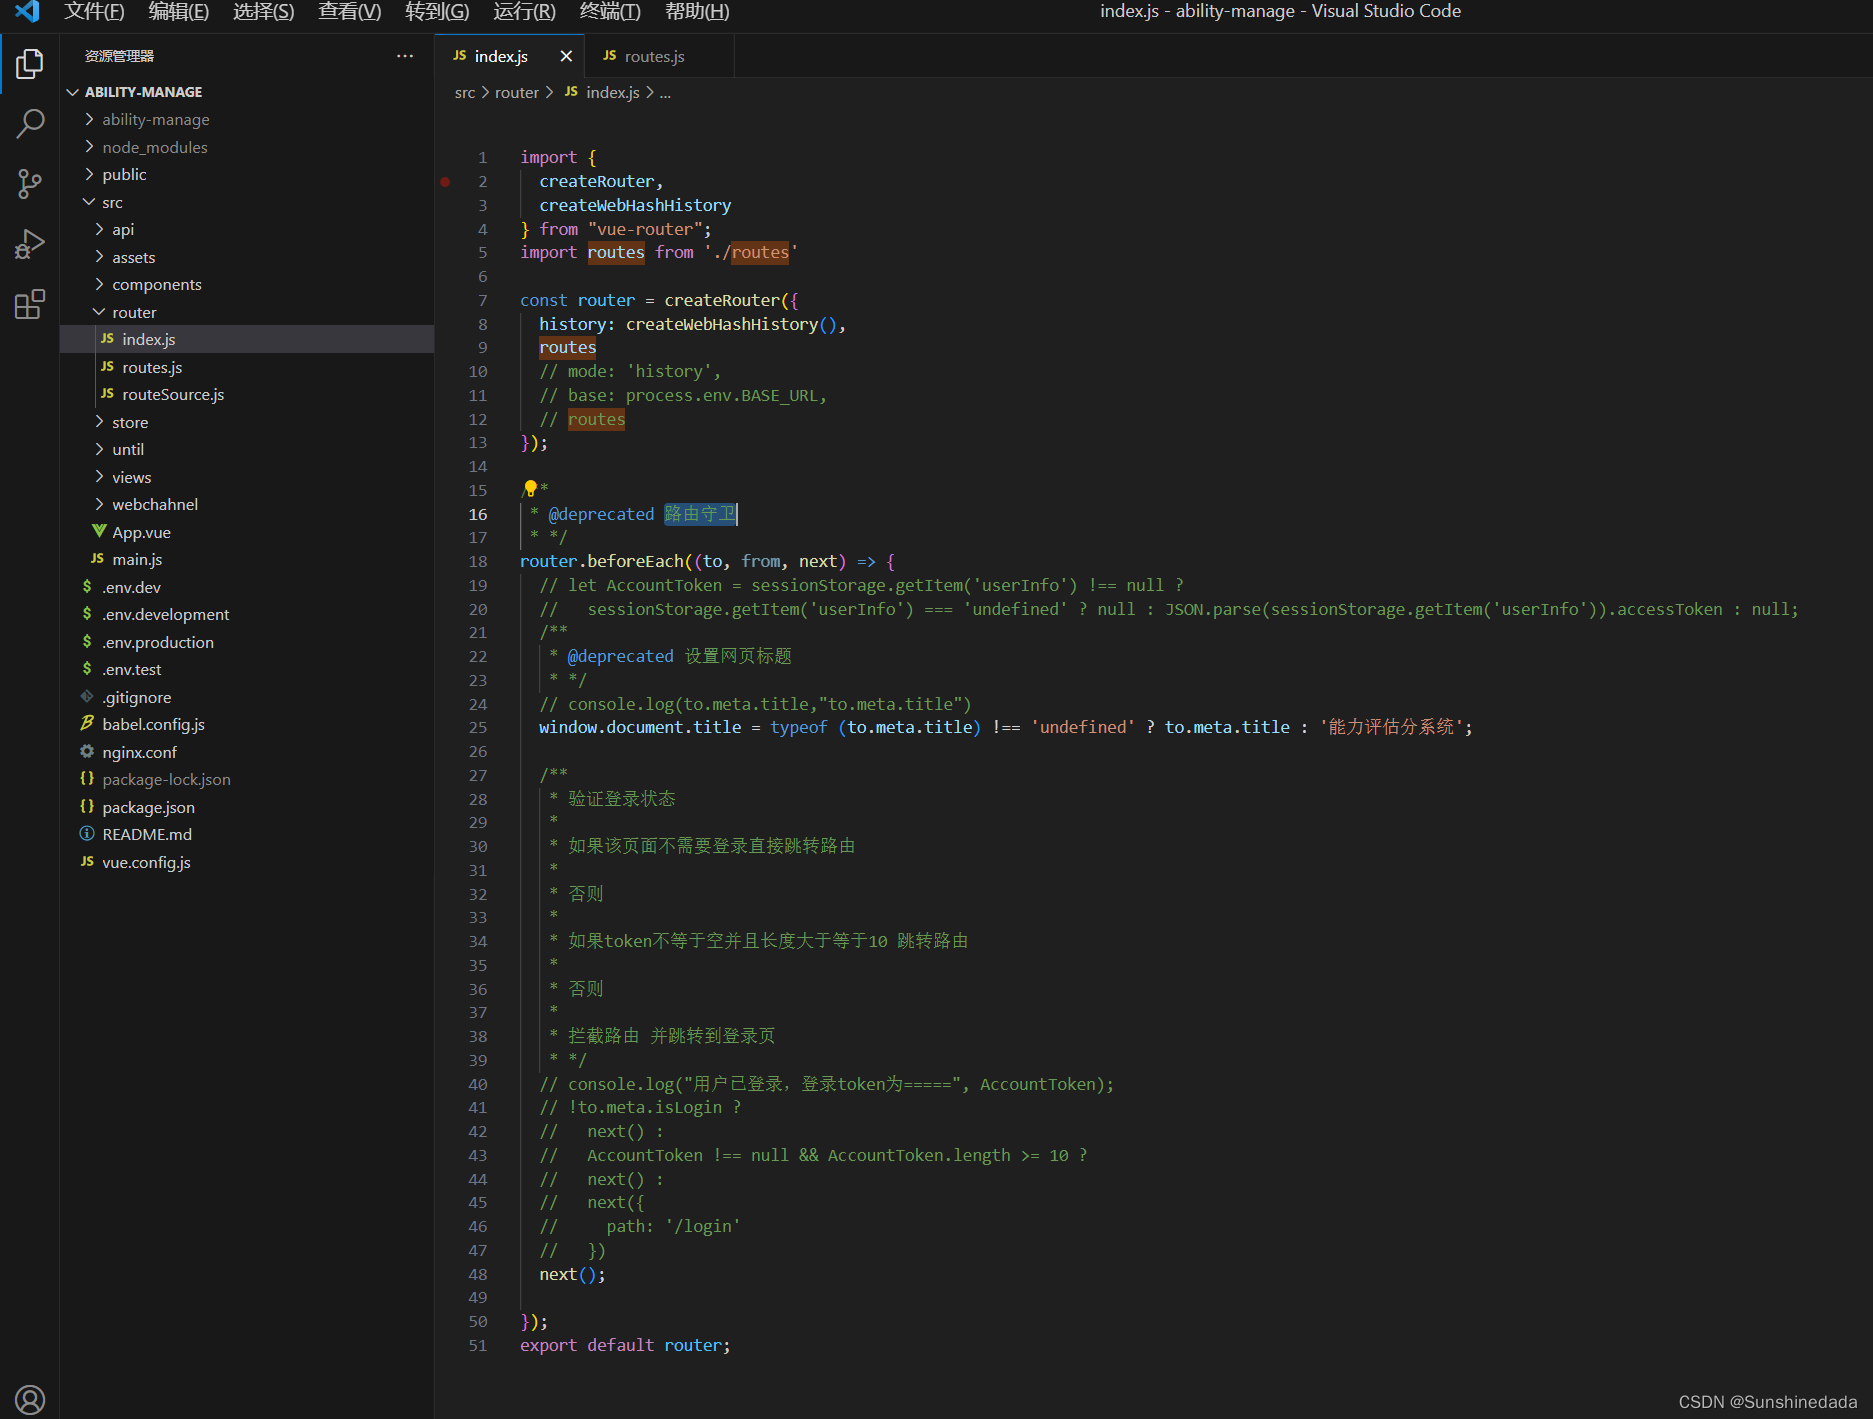Open the 文件(F) menu

(x=94, y=11)
